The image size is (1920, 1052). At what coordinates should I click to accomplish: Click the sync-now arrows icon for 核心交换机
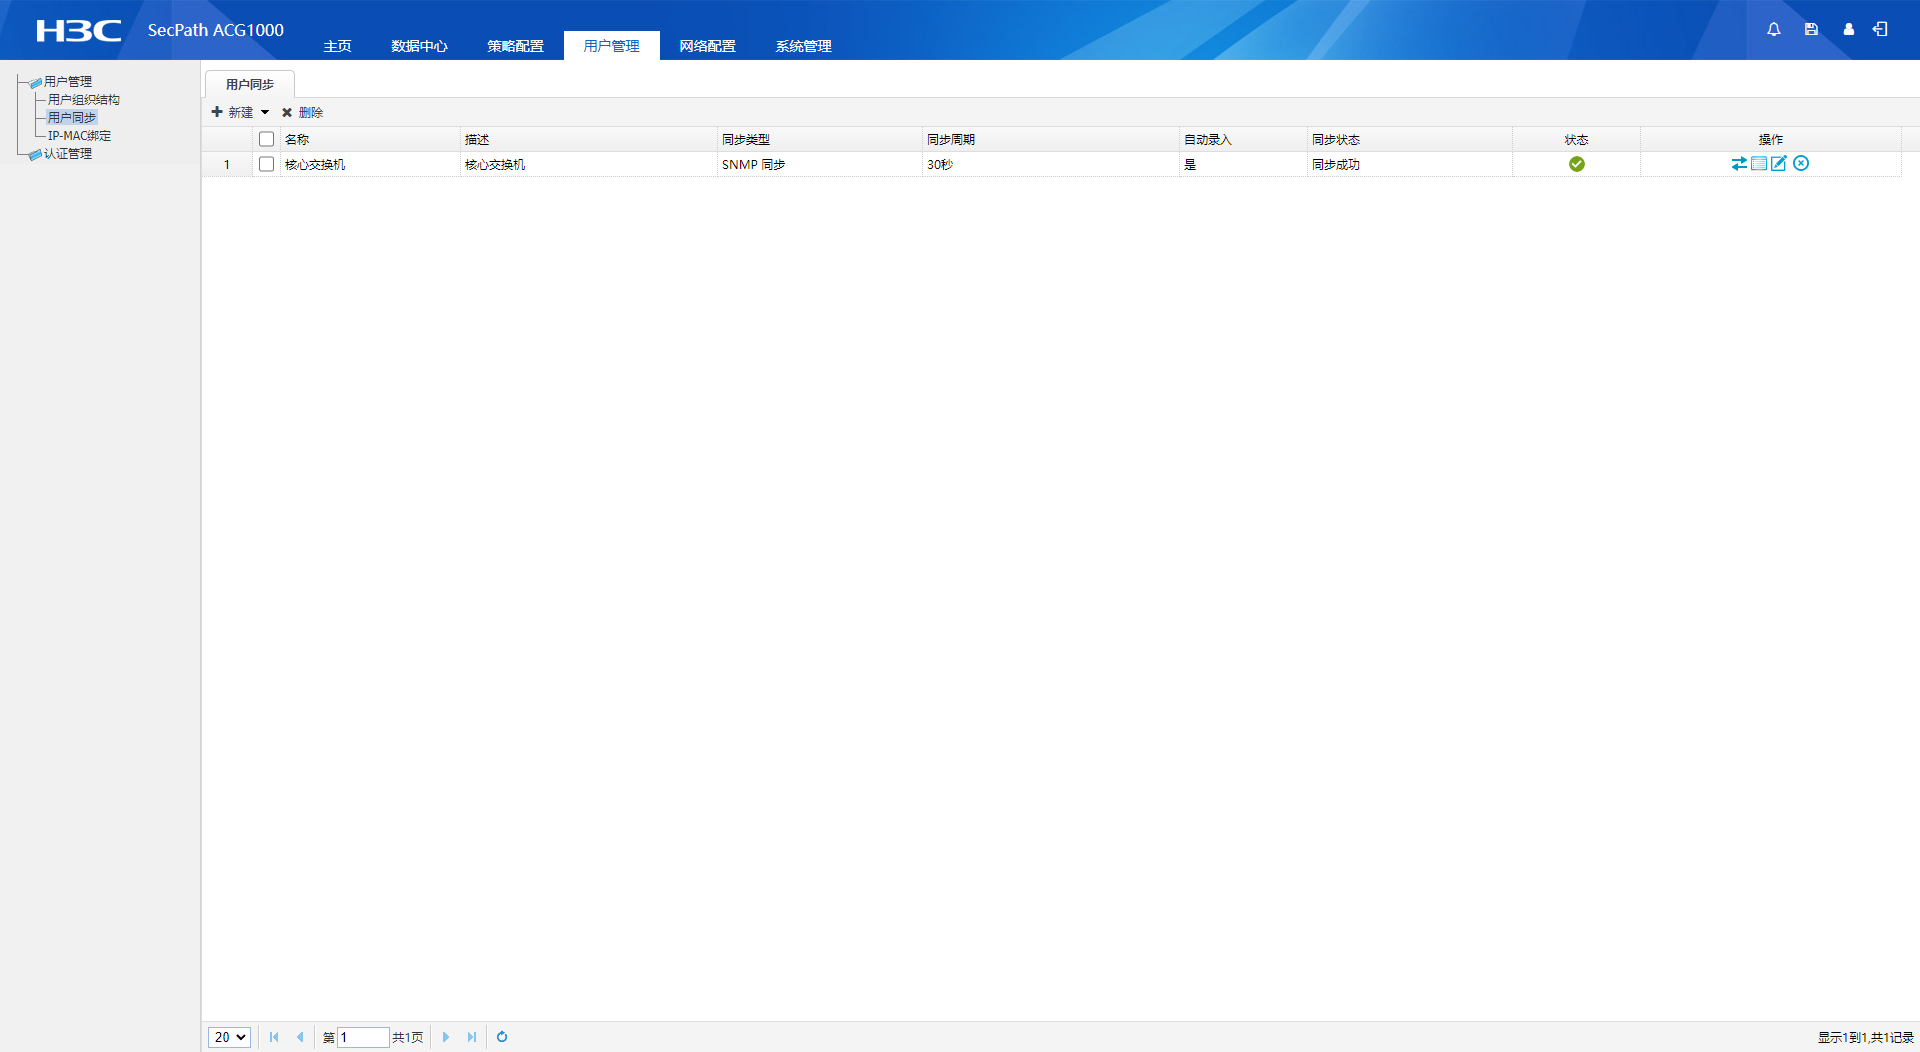[x=1740, y=164]
